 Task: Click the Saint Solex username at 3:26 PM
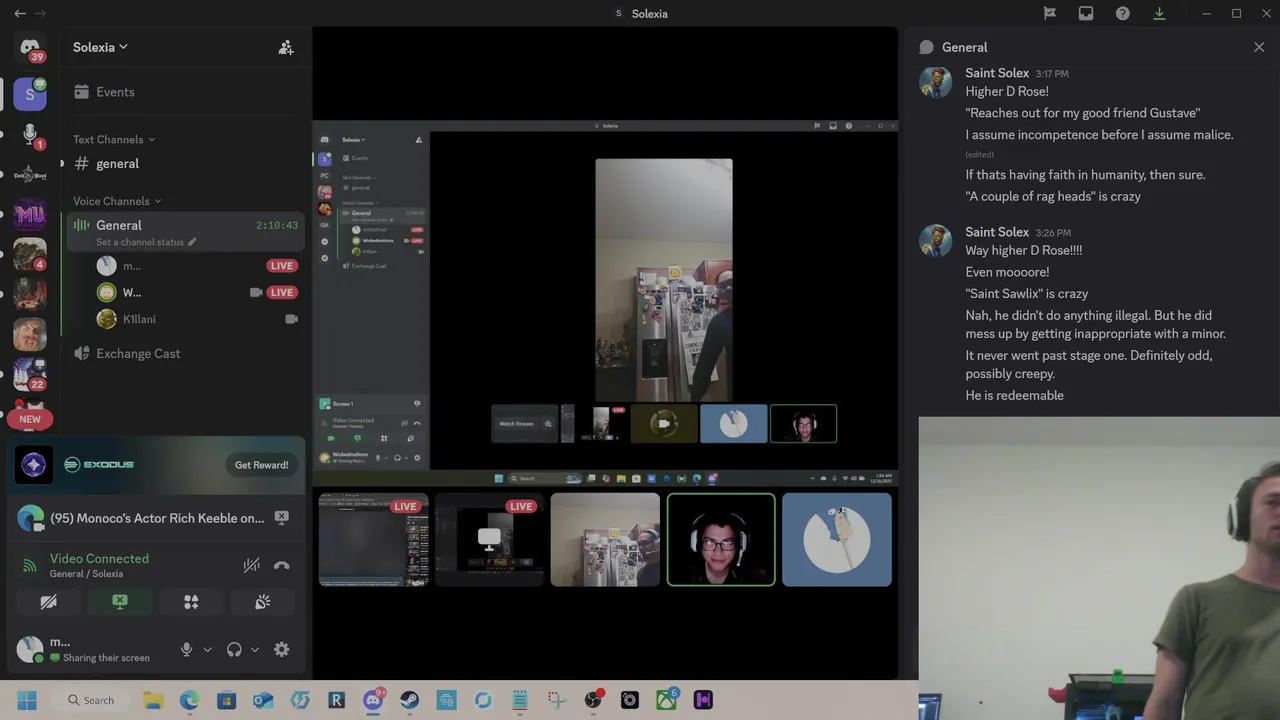click(997, 232)
